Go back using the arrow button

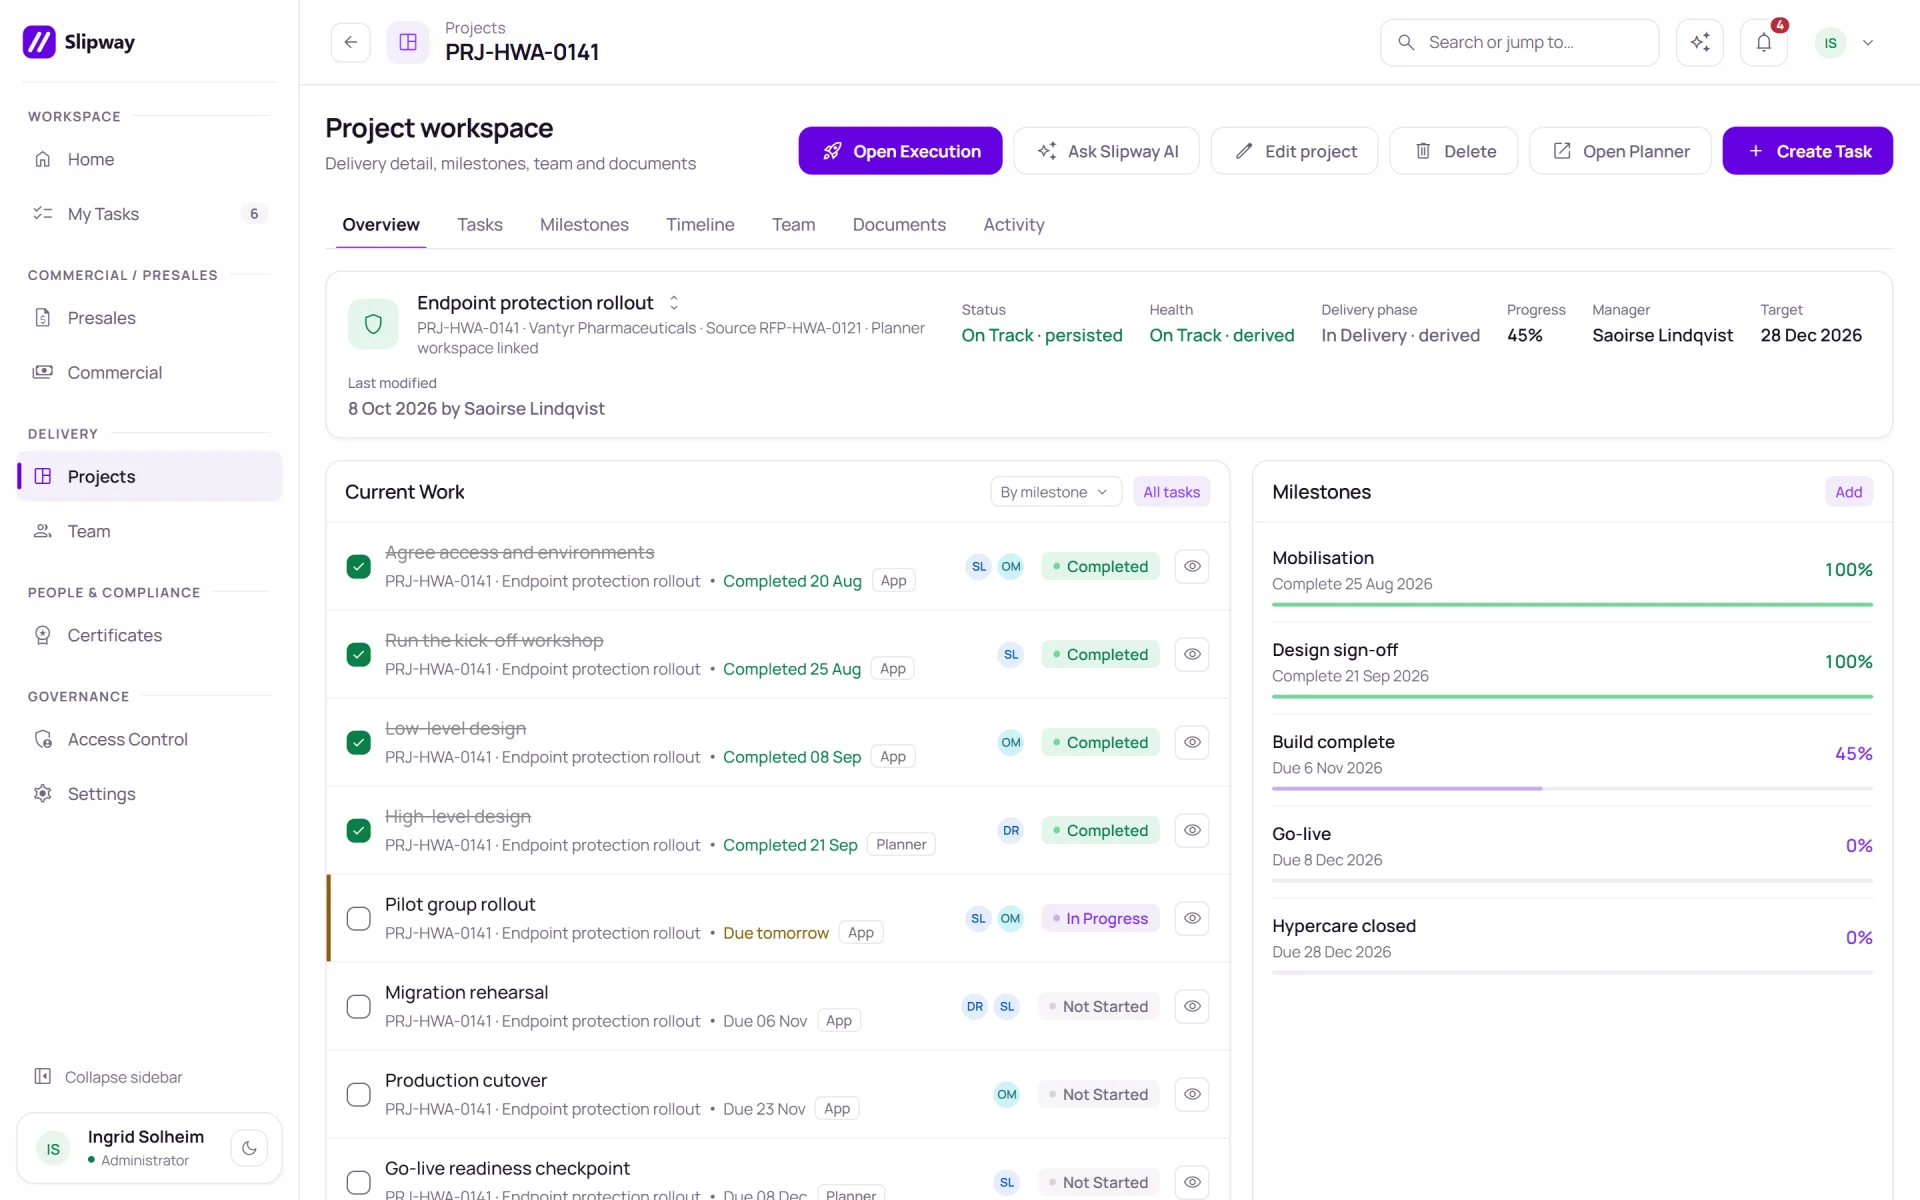351,42
